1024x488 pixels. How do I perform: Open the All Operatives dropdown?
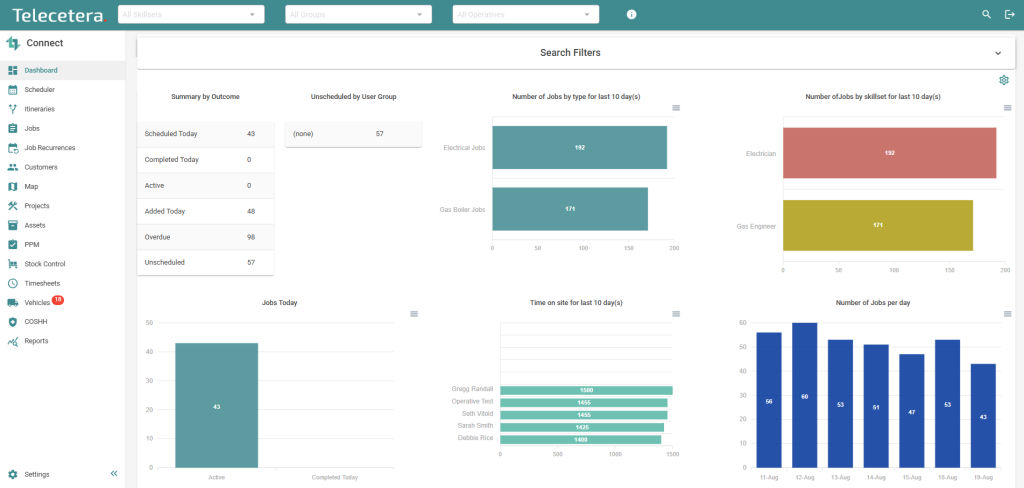[x=526, y=14]
